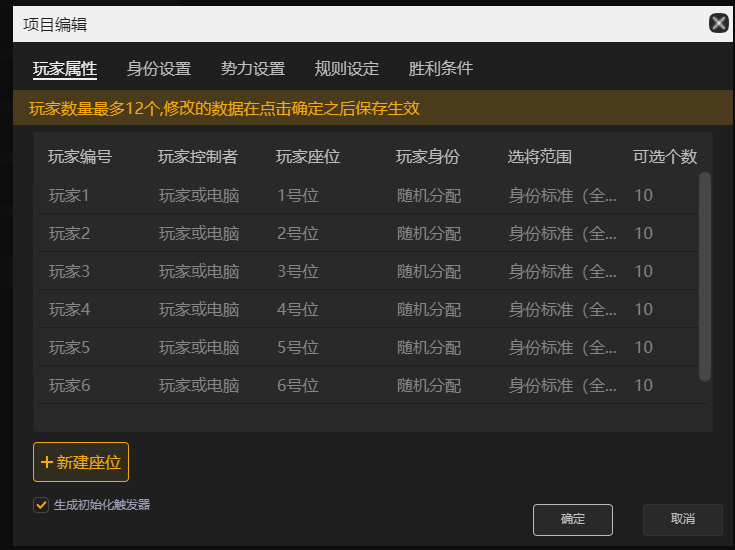Toggle the 生成初始化触发器 checkbox
Image resolution: width=735 pixels, height=550 pixels.
pos(41,505)
